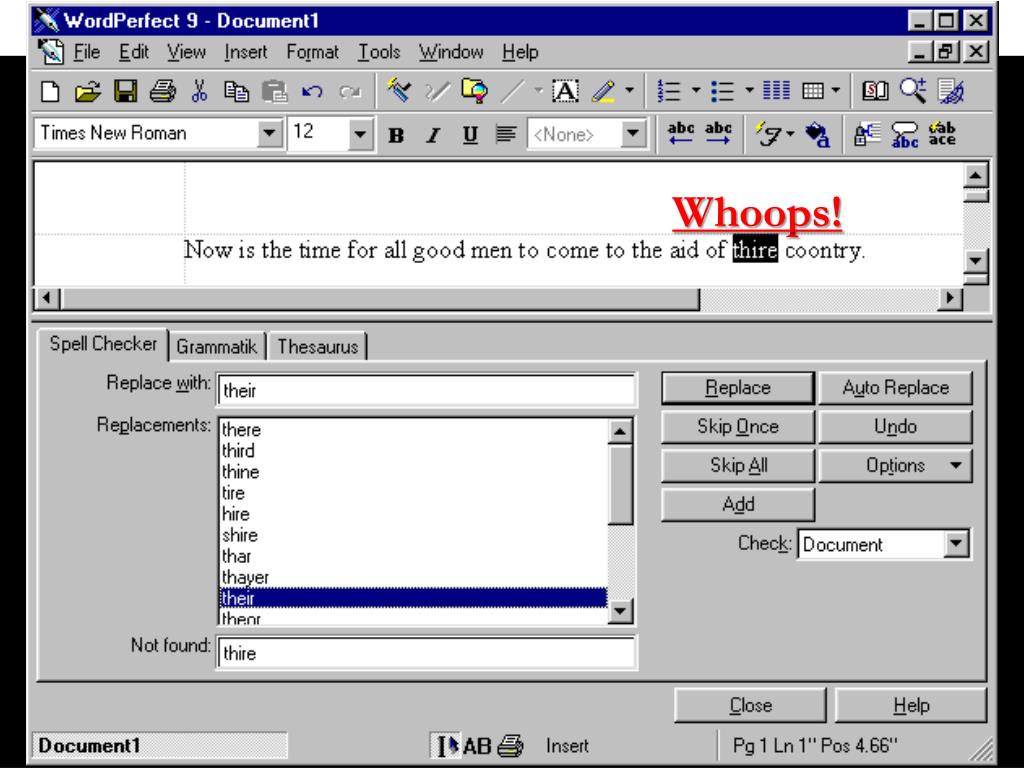Open the Tools menu

coord(379,52)
